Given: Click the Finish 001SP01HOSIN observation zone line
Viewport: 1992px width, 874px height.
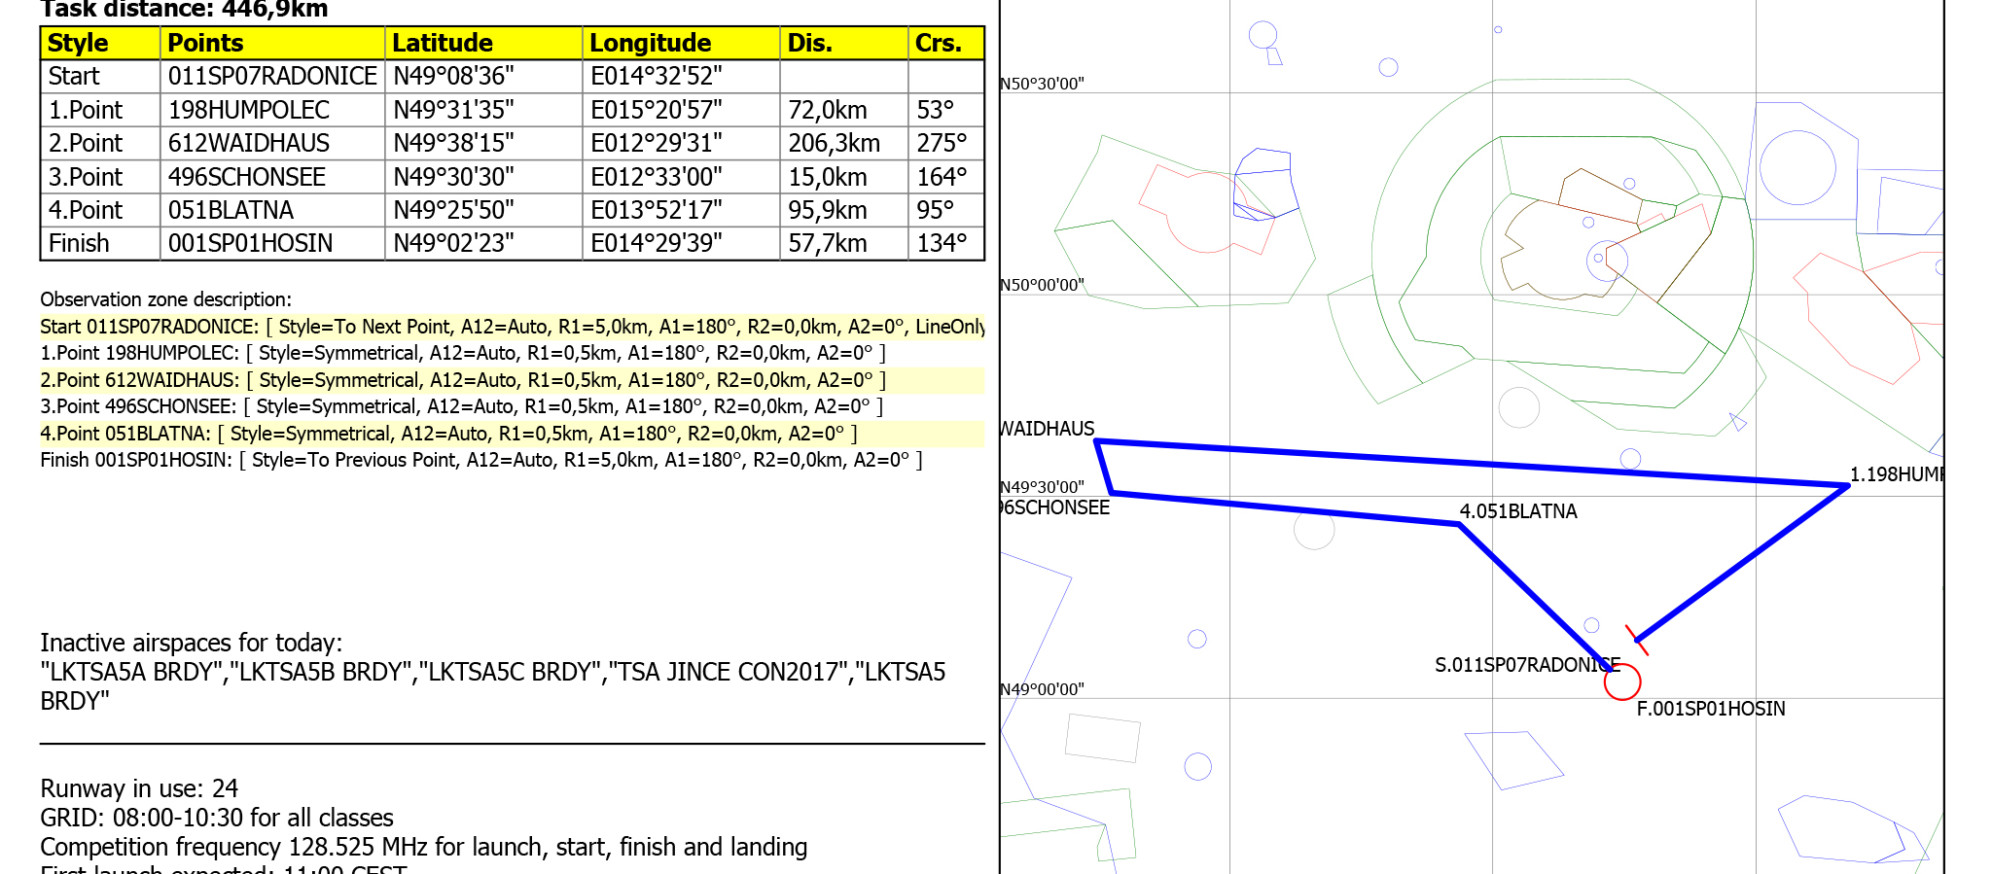Looking at the screenshot, I should (480, 460).
